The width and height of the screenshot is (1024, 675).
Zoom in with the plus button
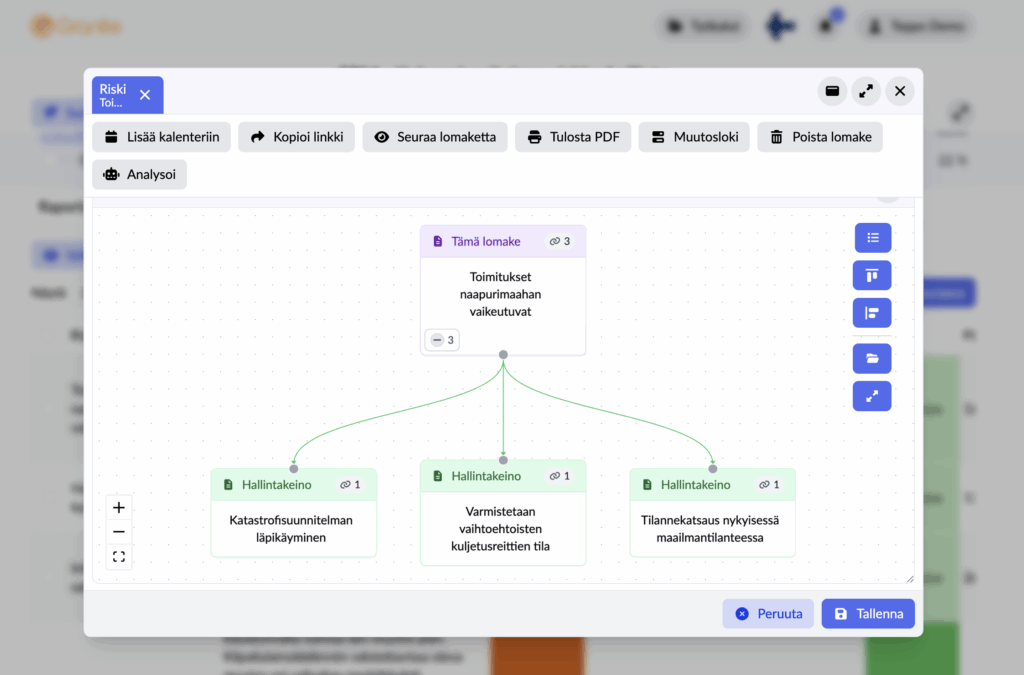[119, 507]
